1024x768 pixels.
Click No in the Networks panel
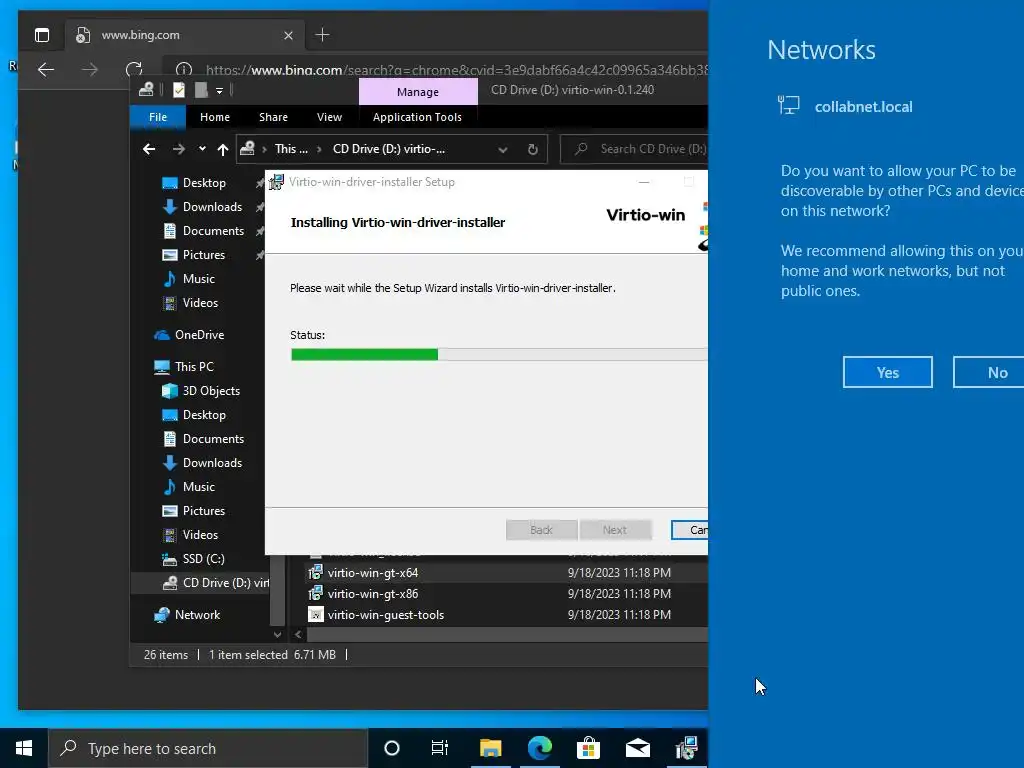tap(988, 372)
